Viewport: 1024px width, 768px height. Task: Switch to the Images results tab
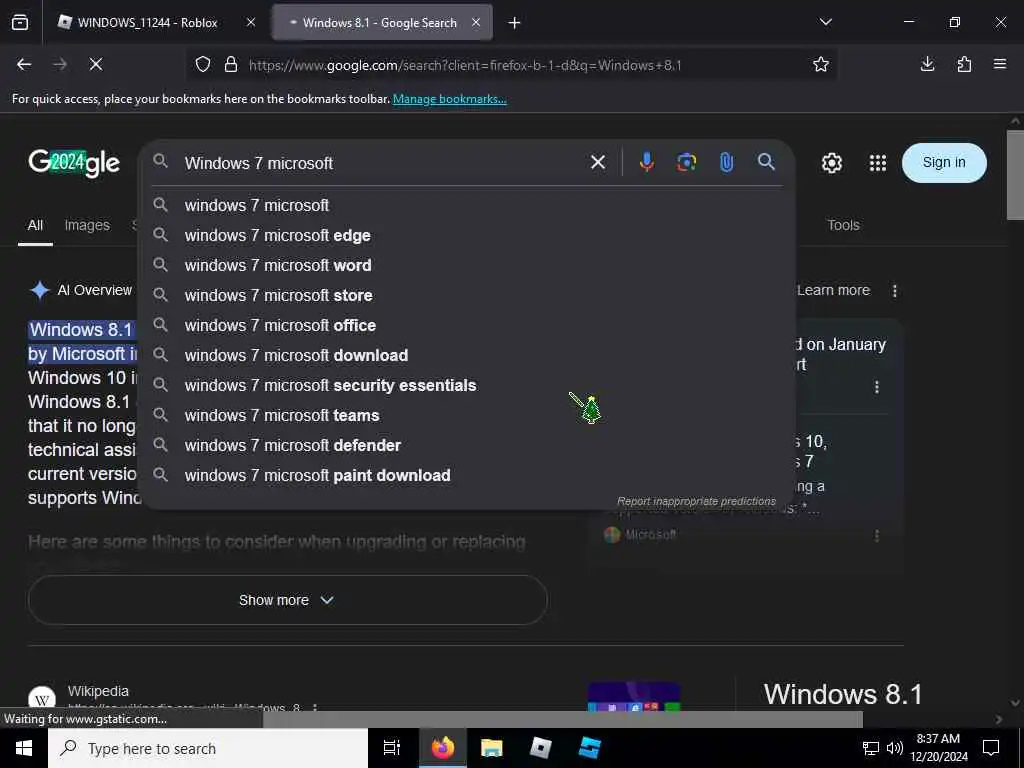[87, 225]
